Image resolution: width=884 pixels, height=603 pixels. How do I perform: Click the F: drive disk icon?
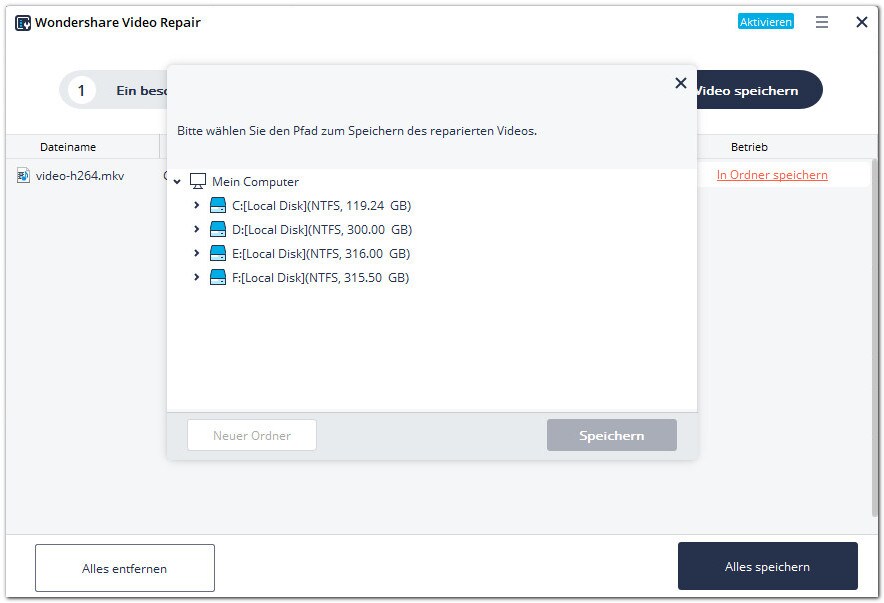click(218, 278)
